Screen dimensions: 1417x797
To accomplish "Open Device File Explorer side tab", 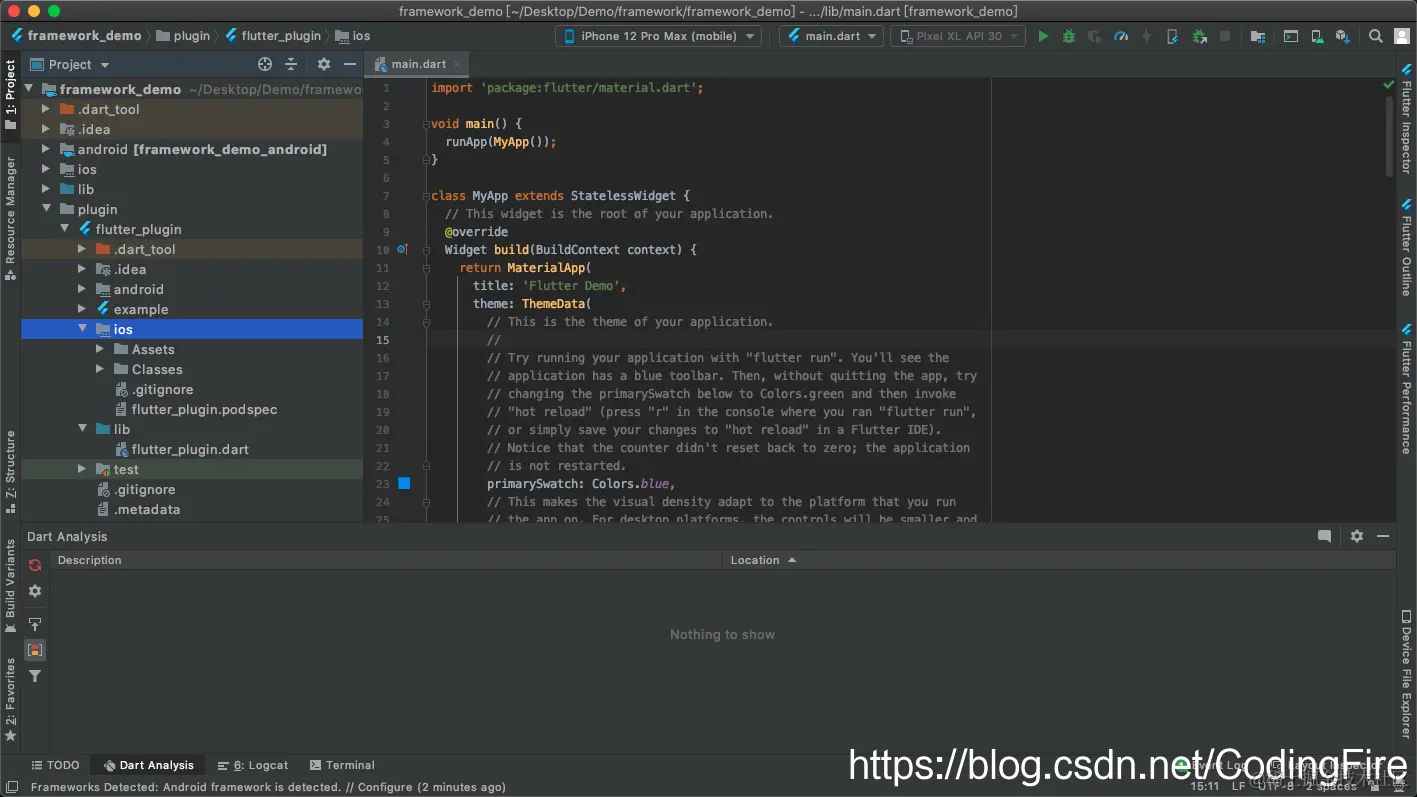I will pos(1406,676).
